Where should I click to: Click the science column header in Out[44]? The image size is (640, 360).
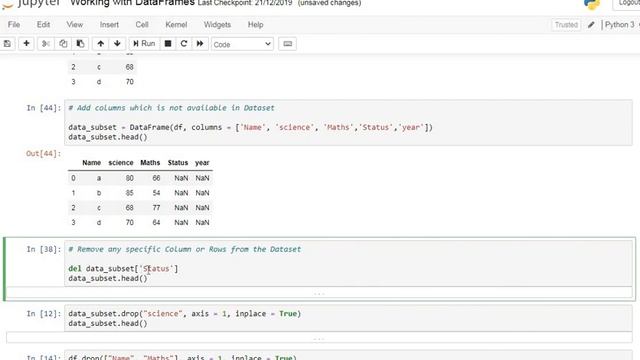121,162
